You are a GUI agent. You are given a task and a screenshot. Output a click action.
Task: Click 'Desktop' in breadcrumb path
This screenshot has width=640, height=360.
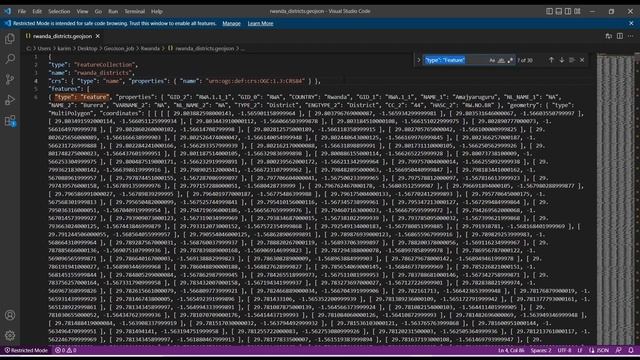point(87,48)
